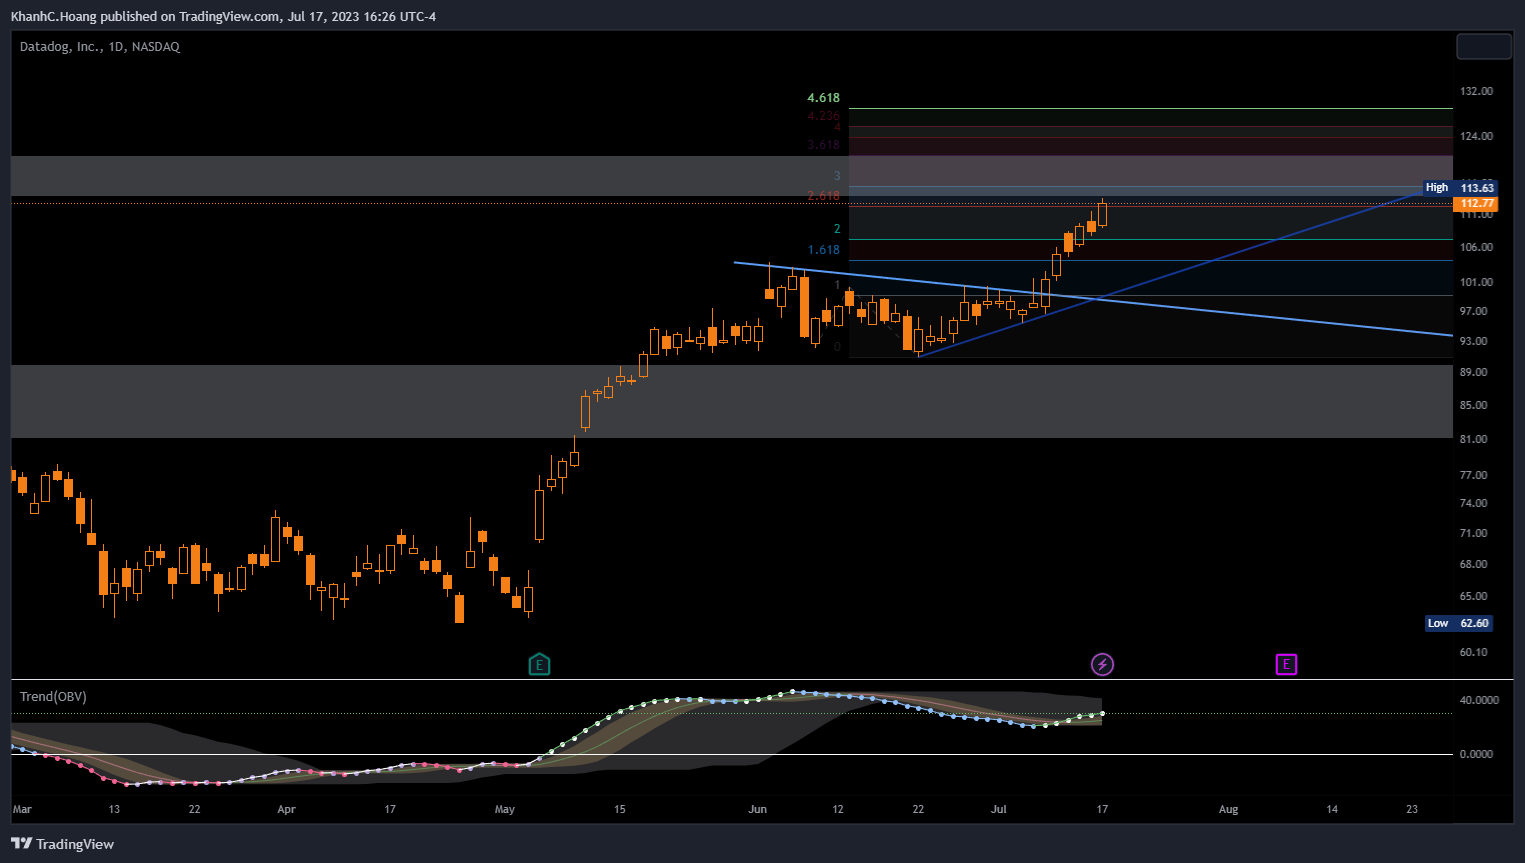Click the 15 date on time axis
This screenshot has height=863, width=1525.
tap(620, 809)
